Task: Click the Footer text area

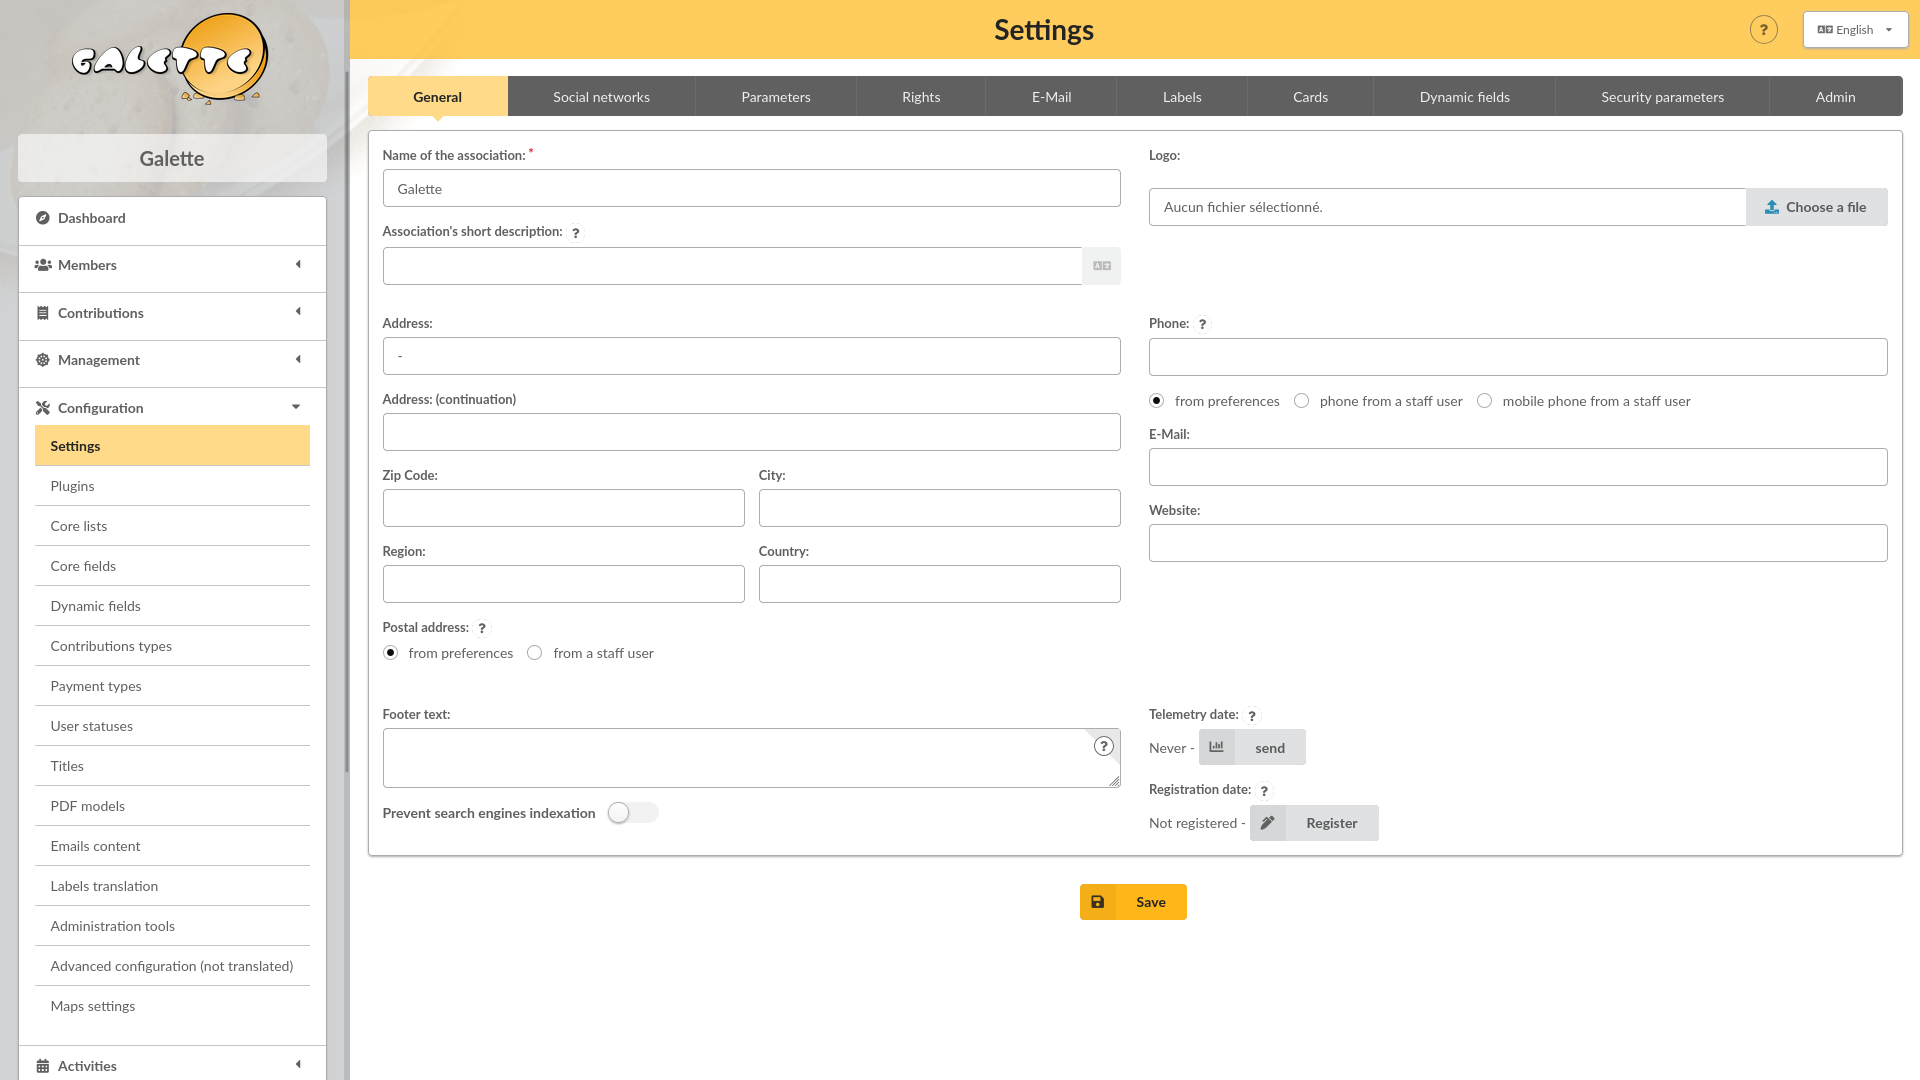Action: (x=751, y=758)
